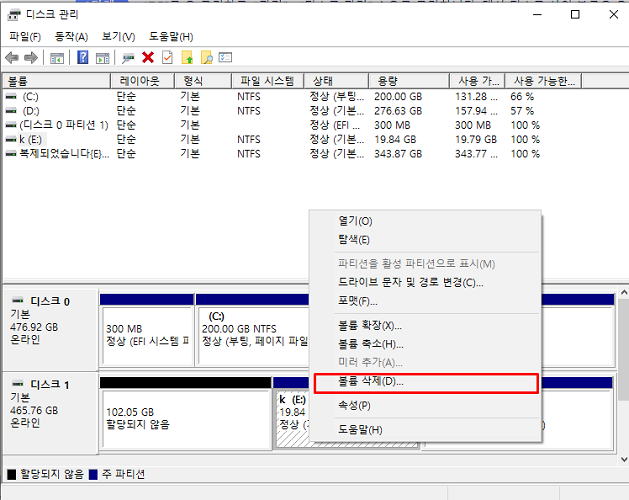Click the properties checkmark document icon
Screen dimensions: 629x500
tap(167, 57)
